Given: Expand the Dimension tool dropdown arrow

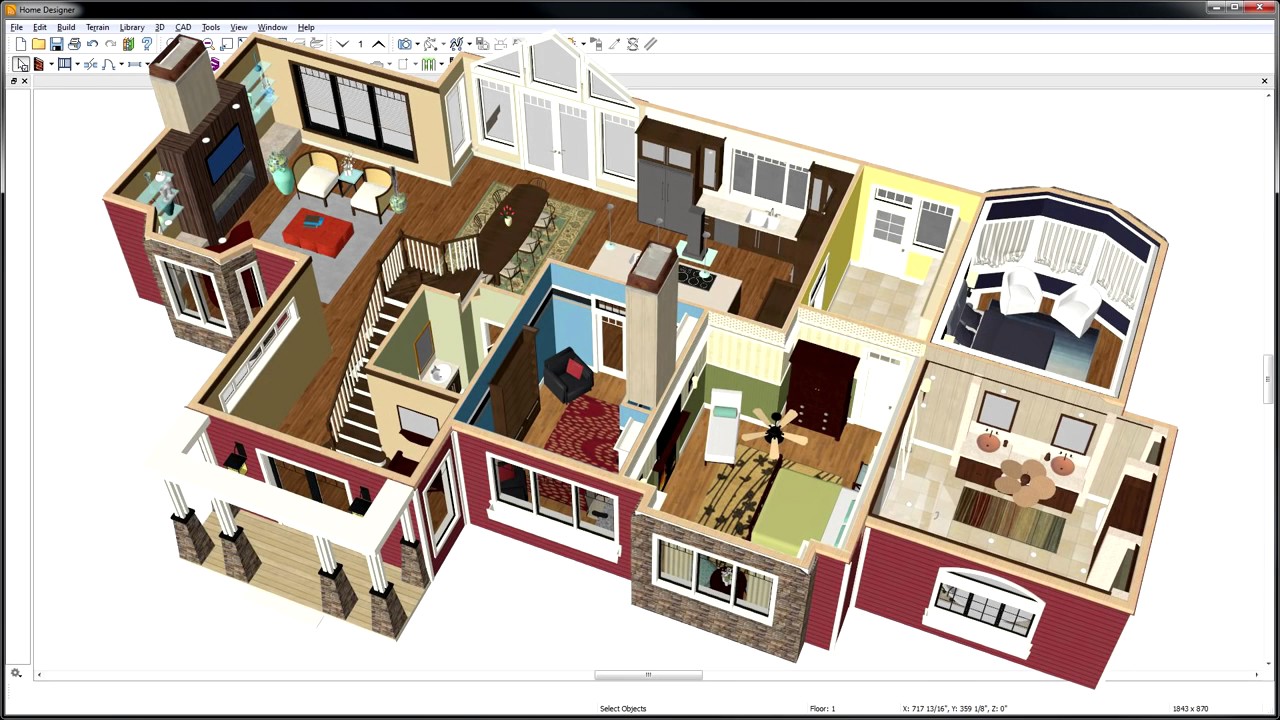Looking at the screenshot, I should (147, 65).
